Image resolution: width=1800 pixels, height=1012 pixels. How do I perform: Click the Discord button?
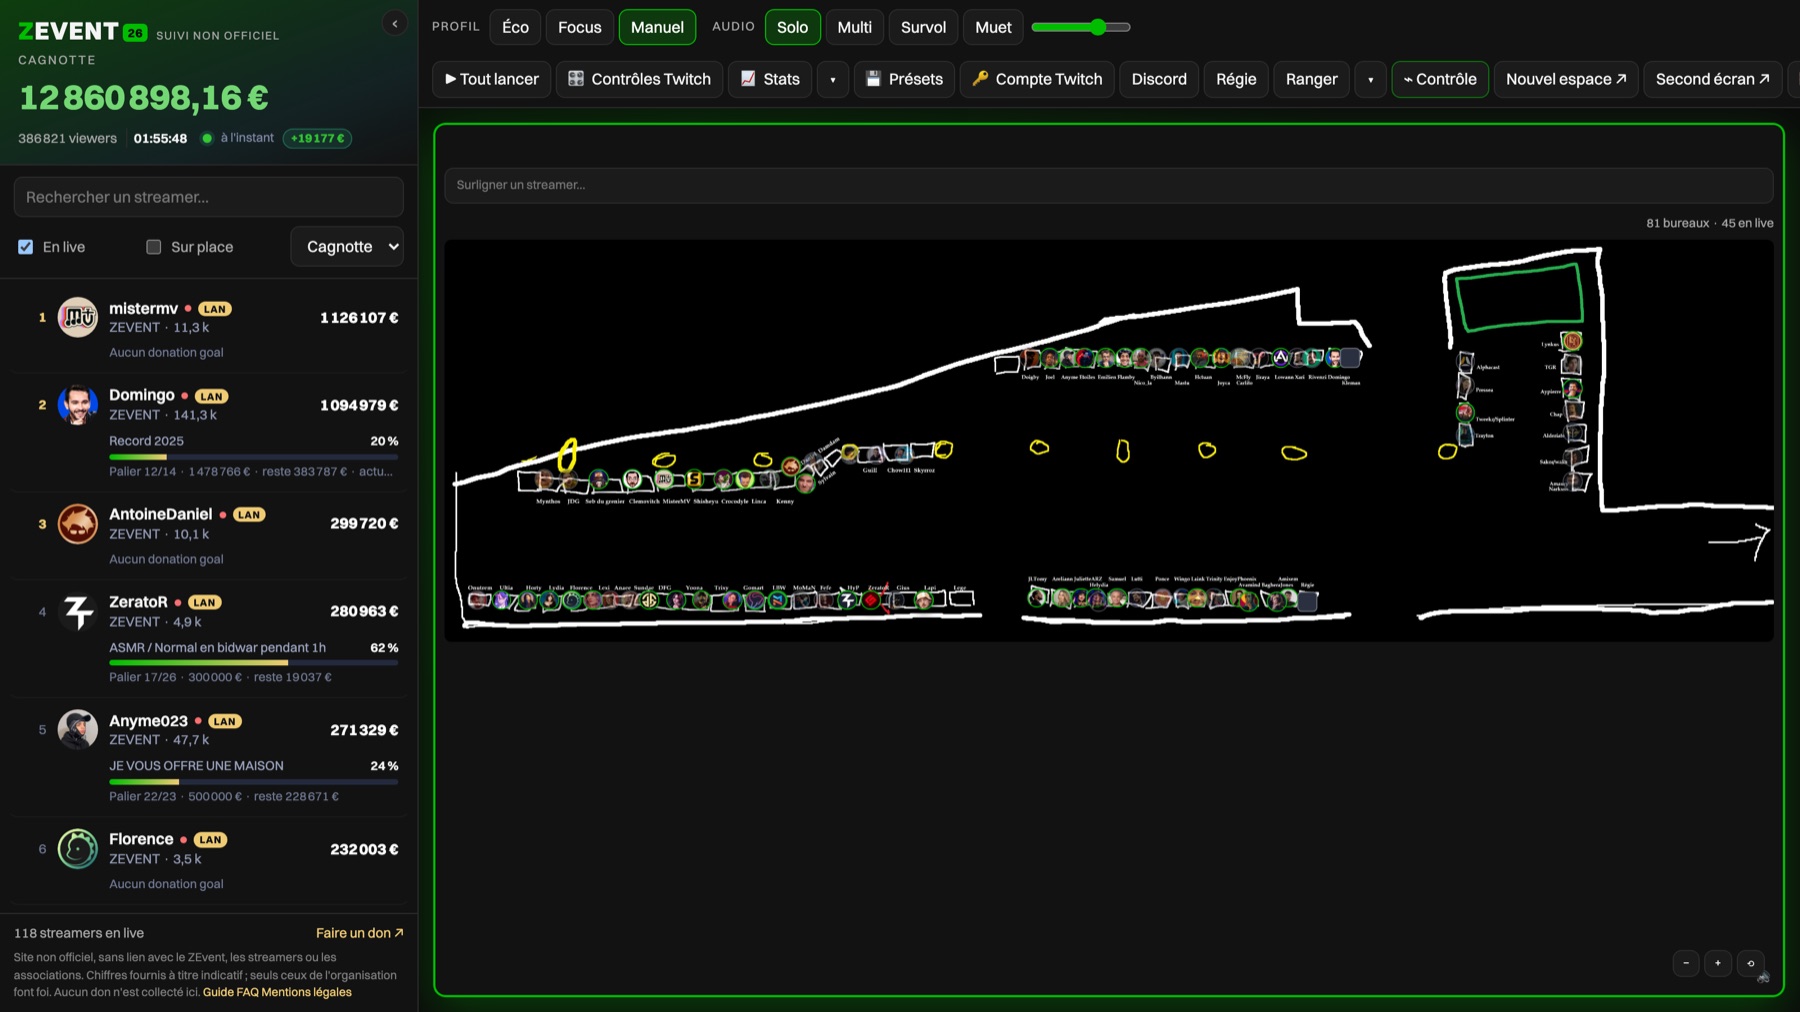point(1159,79)
